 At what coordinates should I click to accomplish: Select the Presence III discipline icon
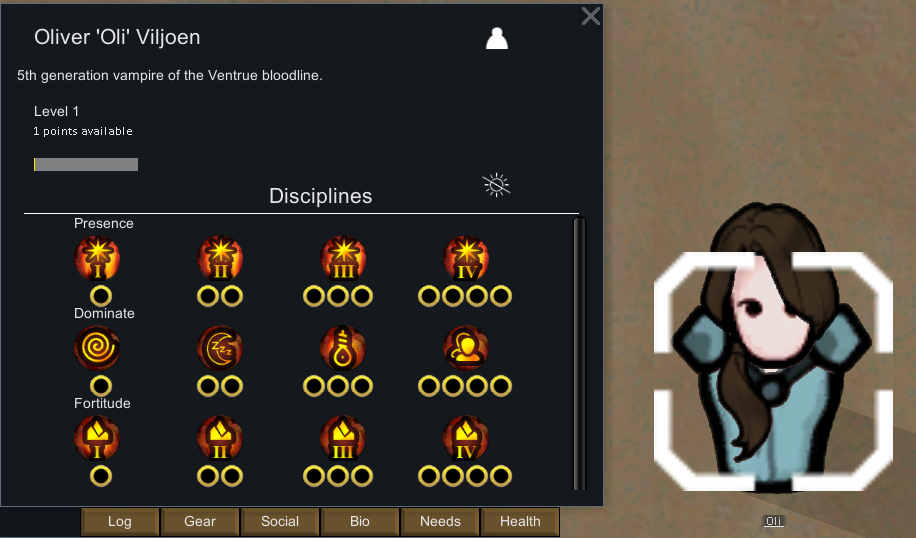344,258
